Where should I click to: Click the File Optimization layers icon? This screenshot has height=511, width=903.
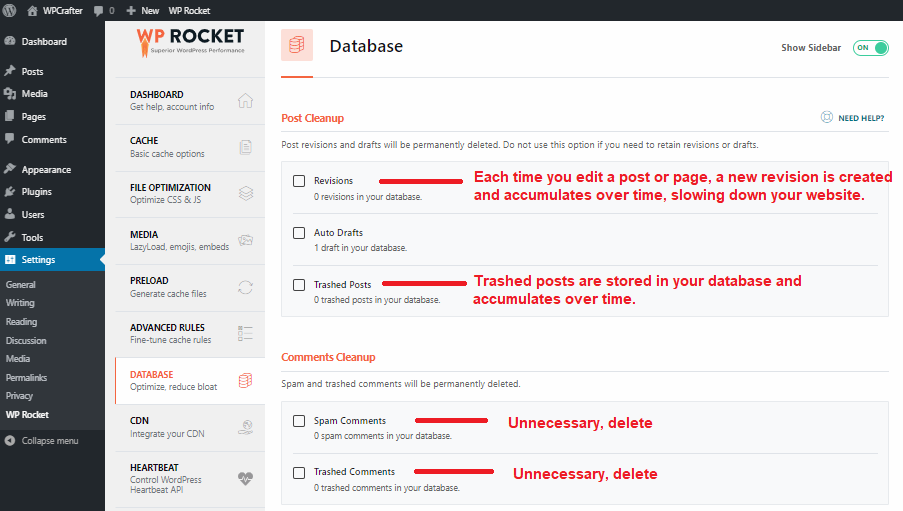click(x=246, y=194)
